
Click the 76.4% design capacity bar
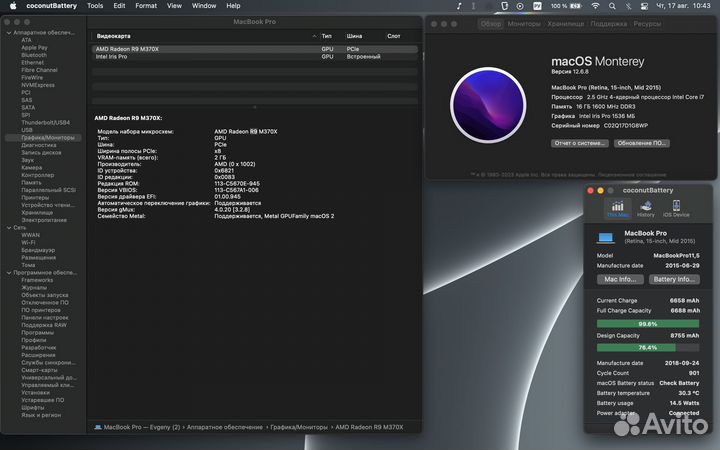(648, 348)
